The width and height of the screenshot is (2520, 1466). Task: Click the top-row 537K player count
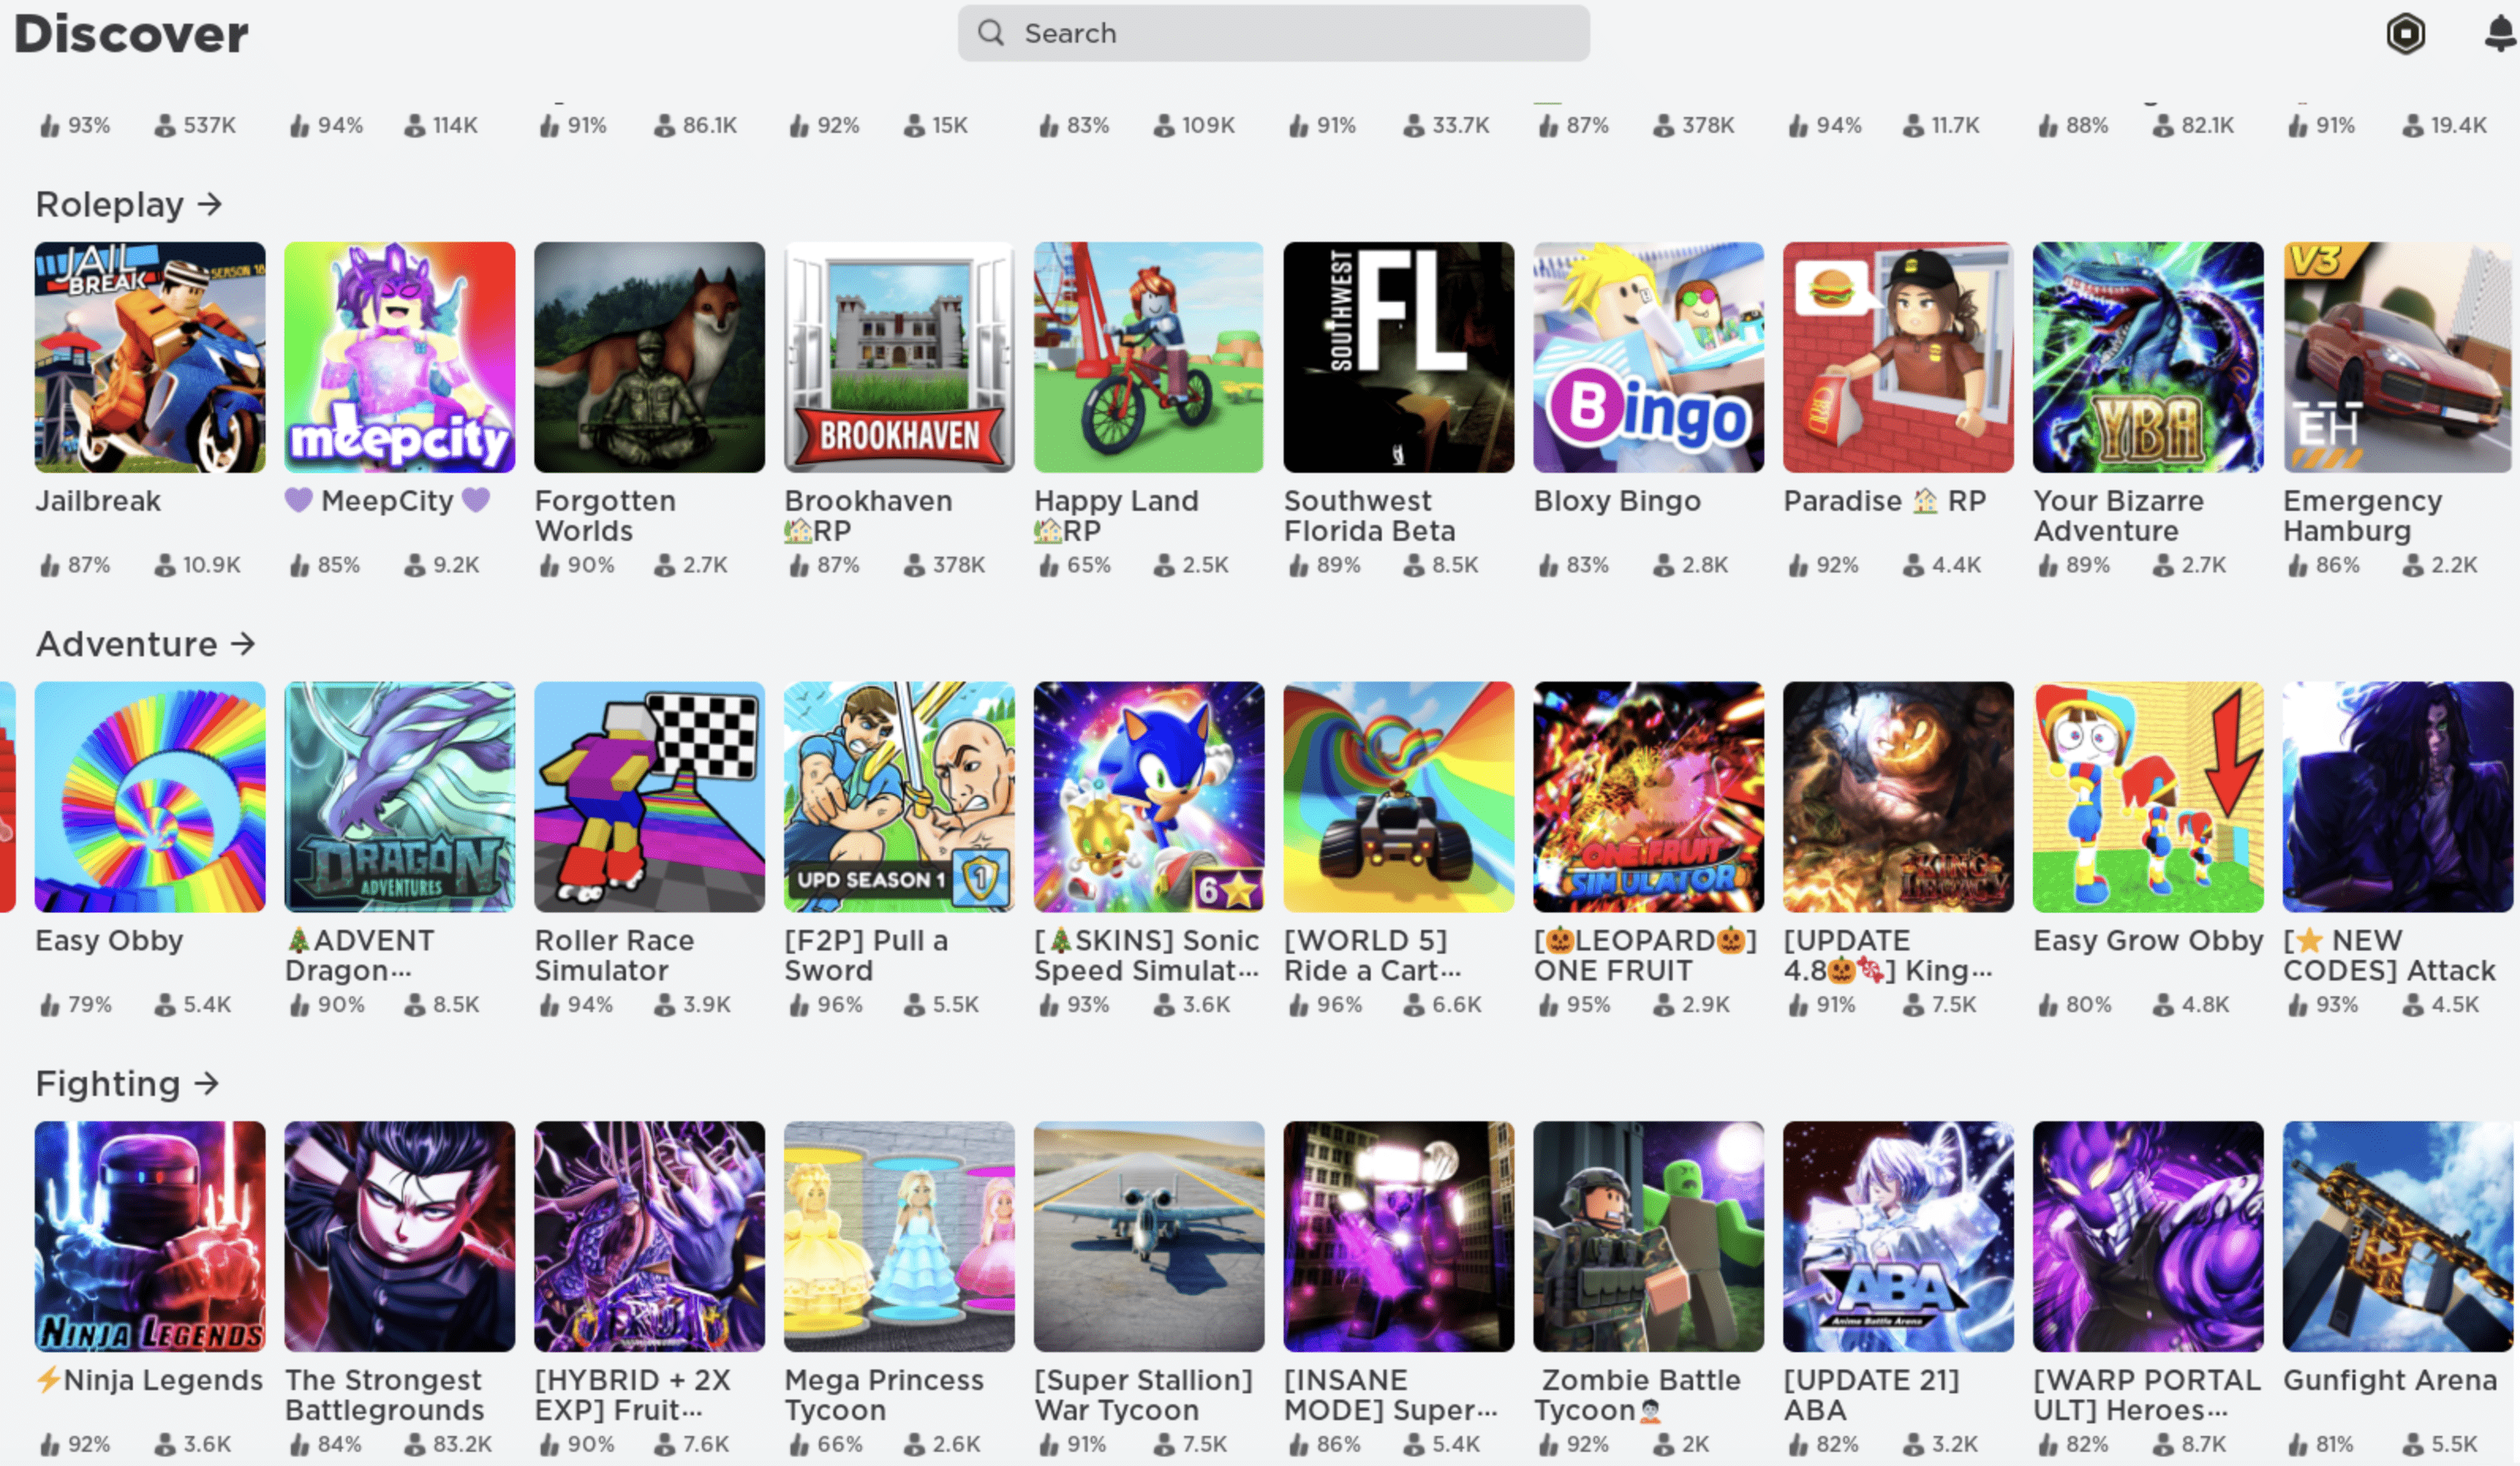(196, 125)
